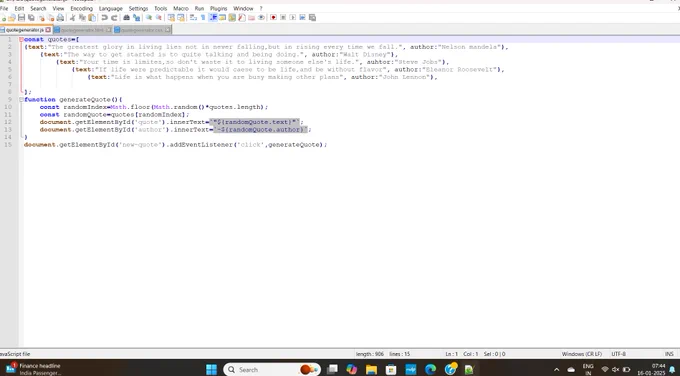Toggle synchronize horizontal scrolling icon
Image resolution: width=680 pixels, height=376 pixels.
pos(181,17)
